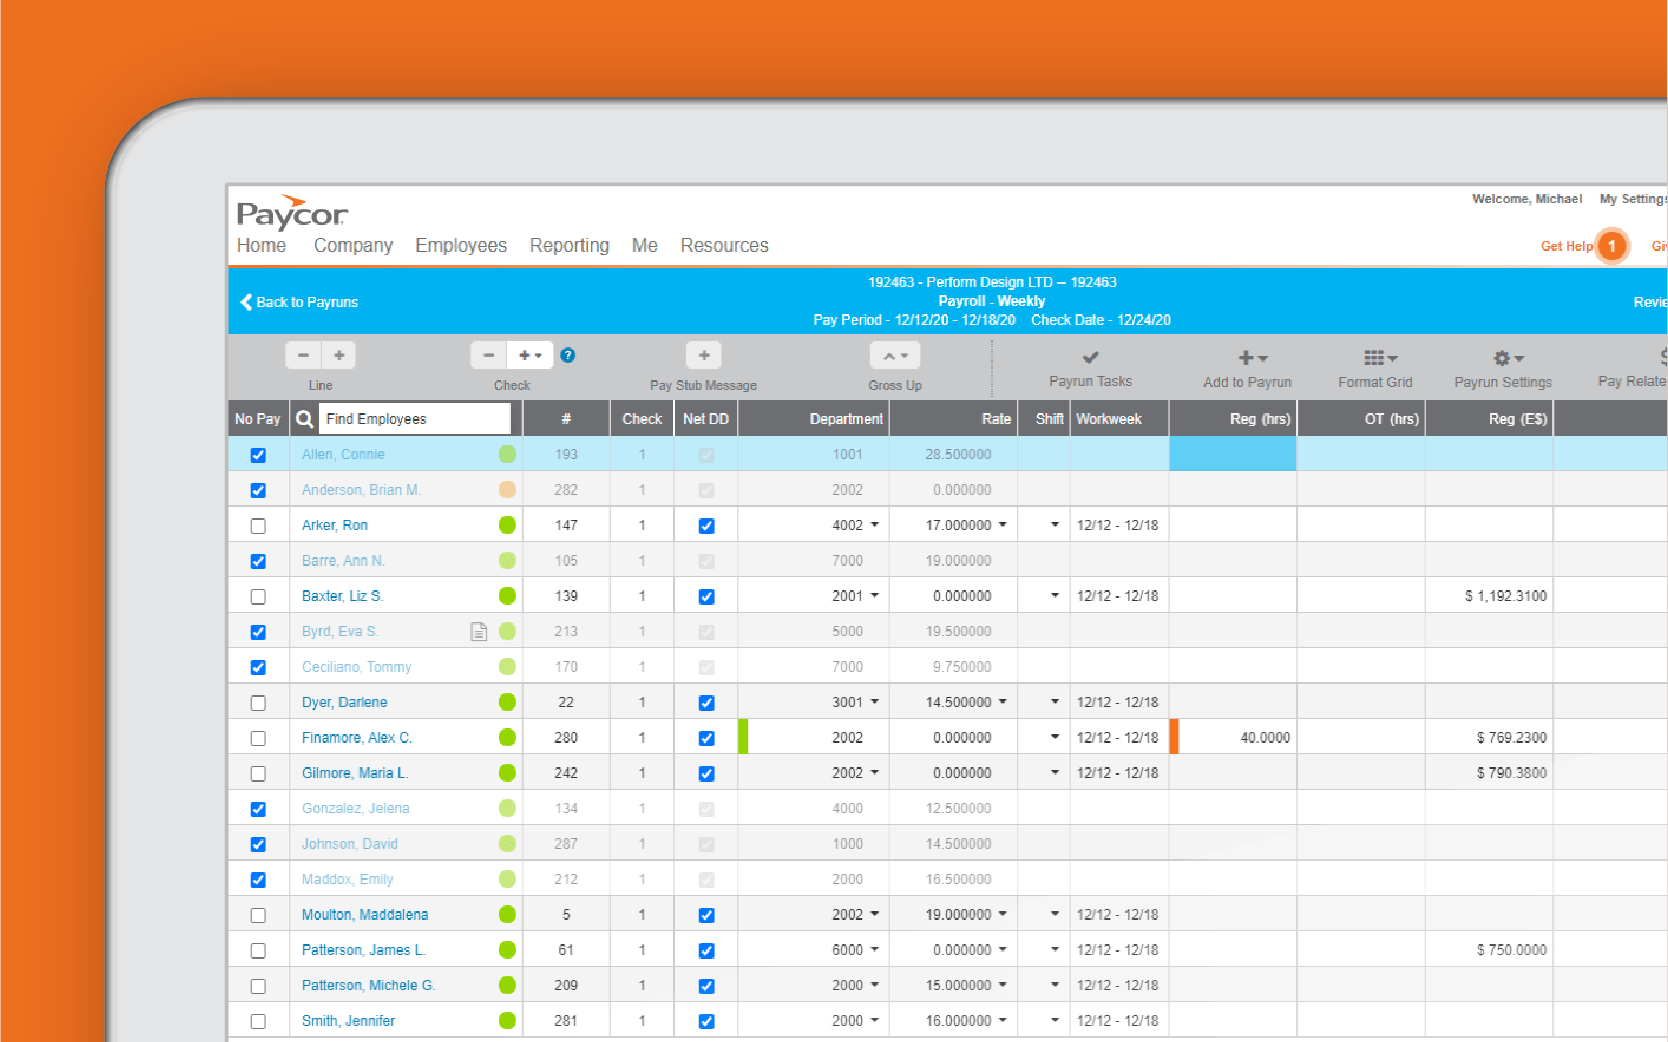Open Home in main navigation
1668x1042 pixels.
[261, 246]
